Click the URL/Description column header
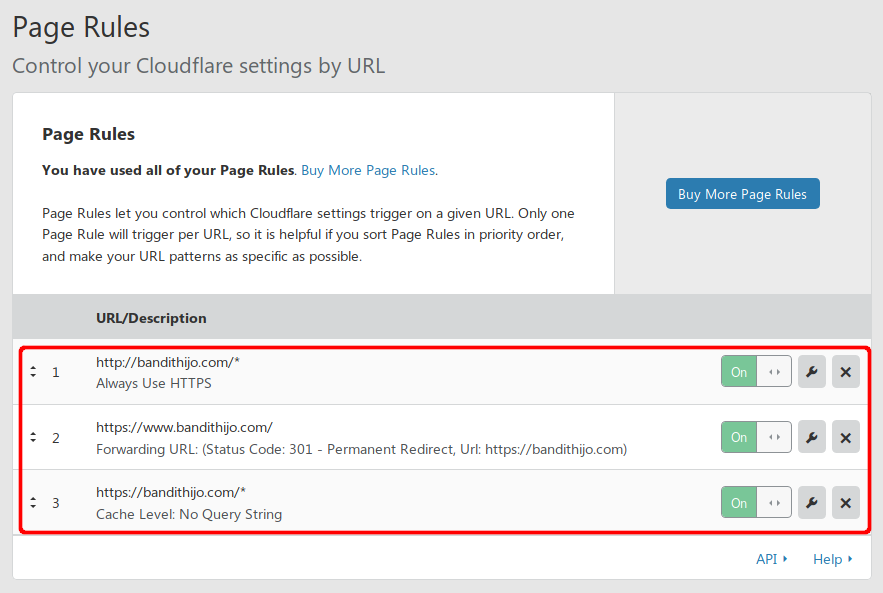 click(x=151, y=318)
